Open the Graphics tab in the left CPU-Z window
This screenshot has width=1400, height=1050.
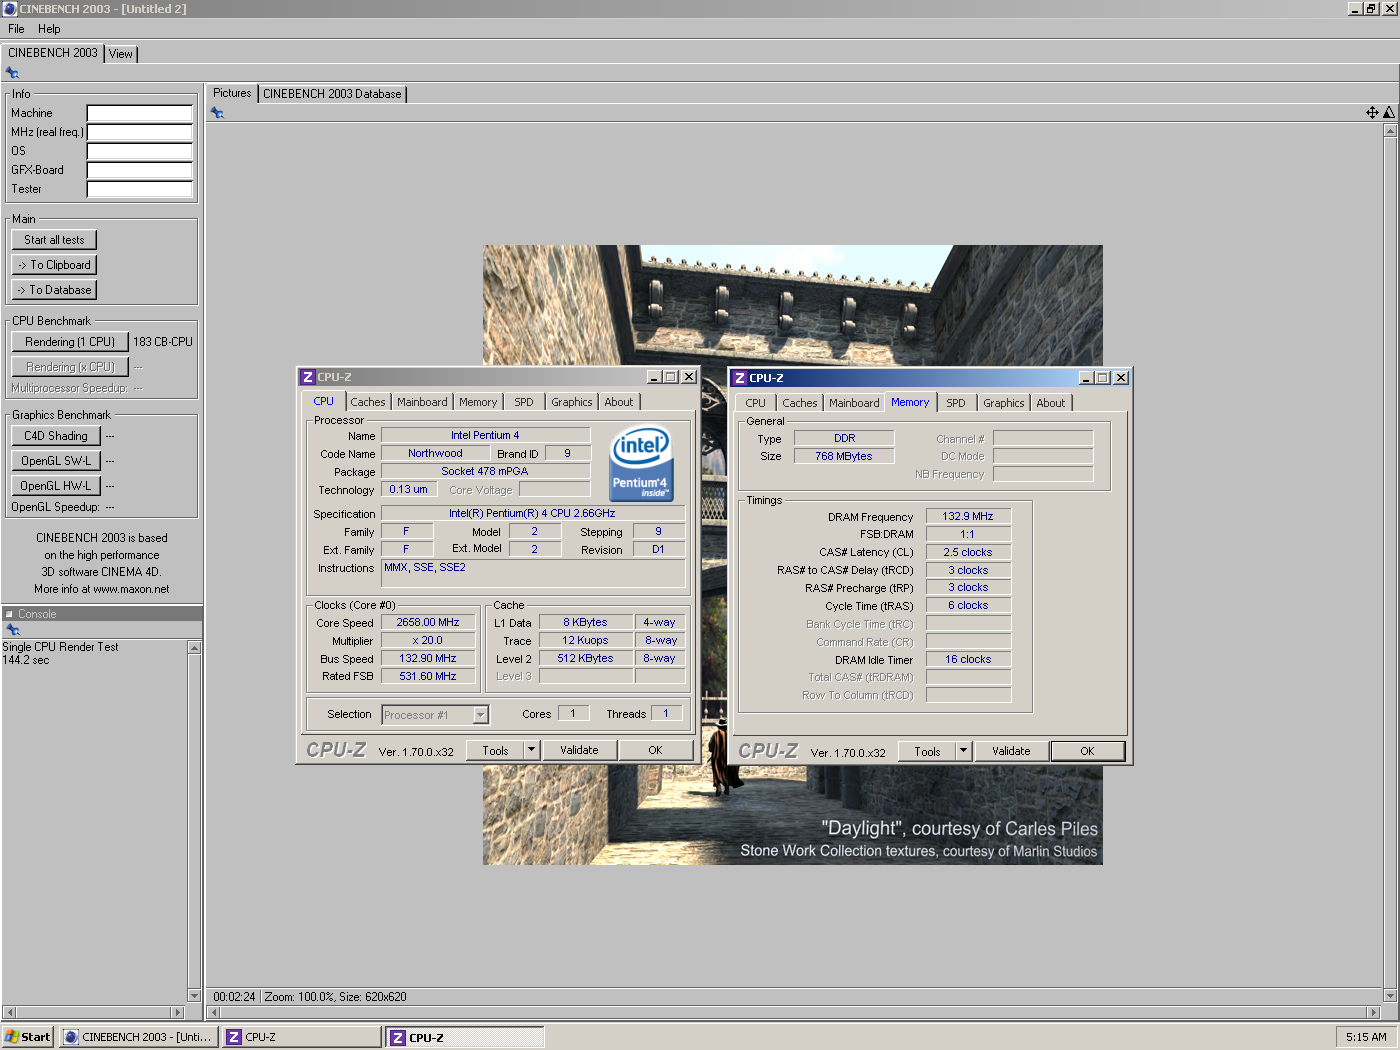pos(572,402)
